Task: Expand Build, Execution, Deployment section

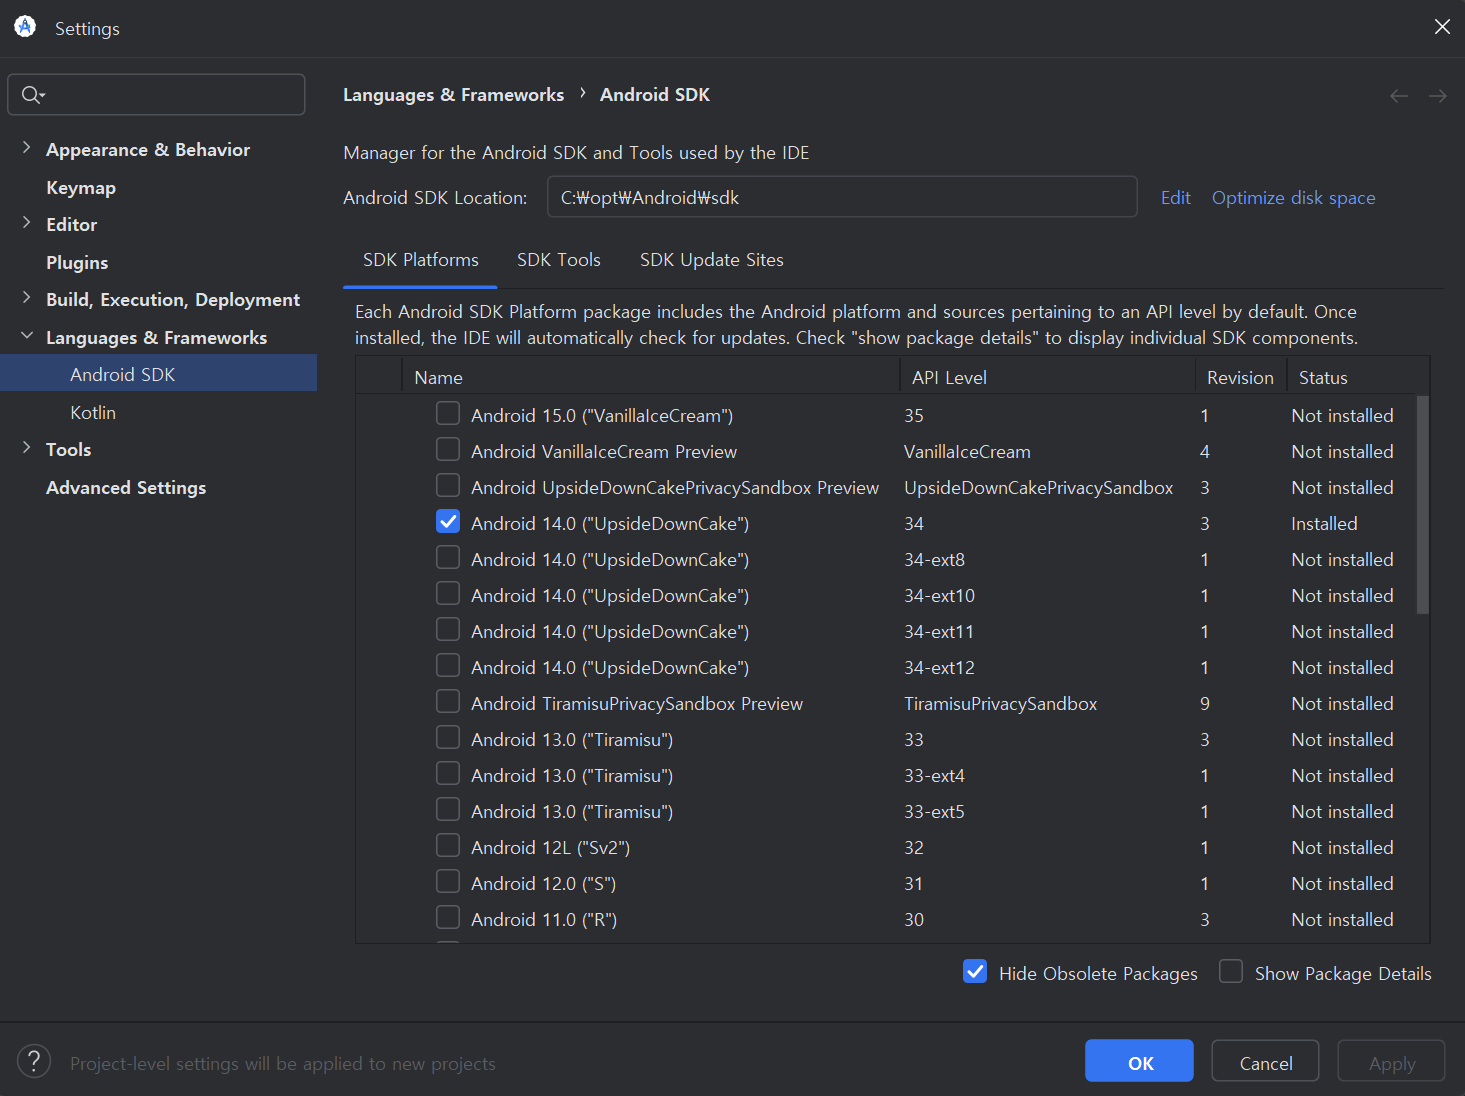Action: [x=27, y=298]
